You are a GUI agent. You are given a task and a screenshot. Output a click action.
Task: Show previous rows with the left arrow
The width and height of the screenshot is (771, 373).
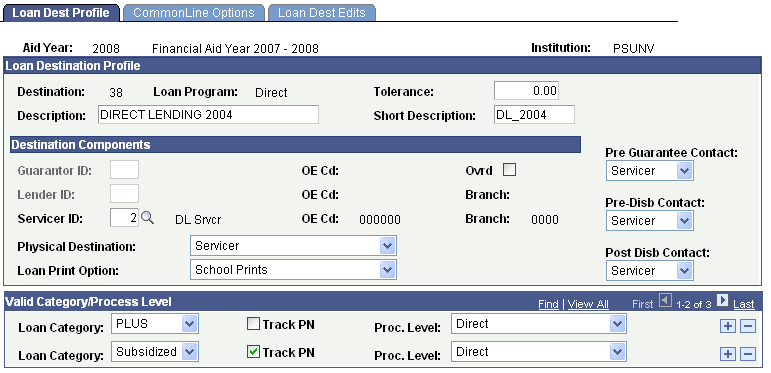tap(665, 300)
